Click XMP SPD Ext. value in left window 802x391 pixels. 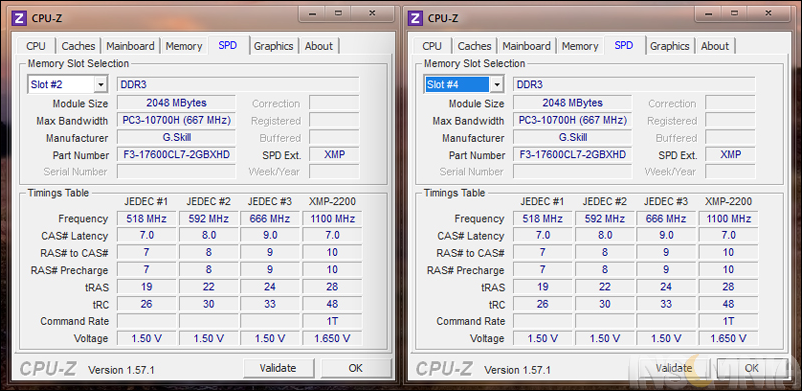335,155
